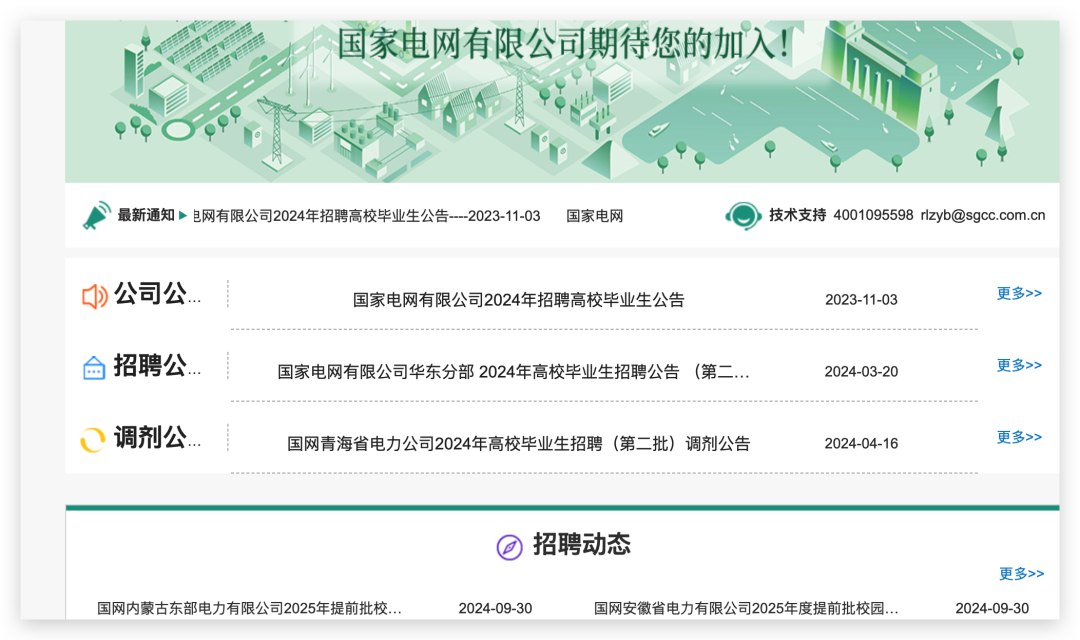This screenshot has height=640, width=1080.
Task: Click the 招聘动态 section title
Action: [x=582, y=544]
